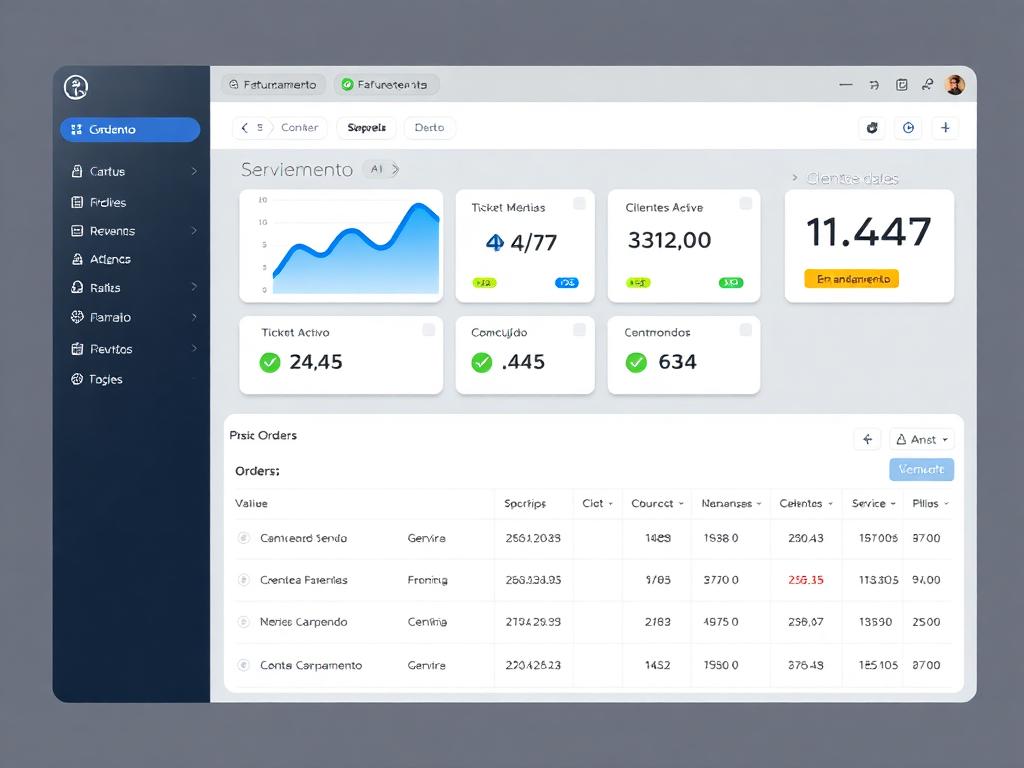The image size is (1024, 768).
Task: Toggle the Comcuĵdo card checkbox
Action: coord(579,330)
